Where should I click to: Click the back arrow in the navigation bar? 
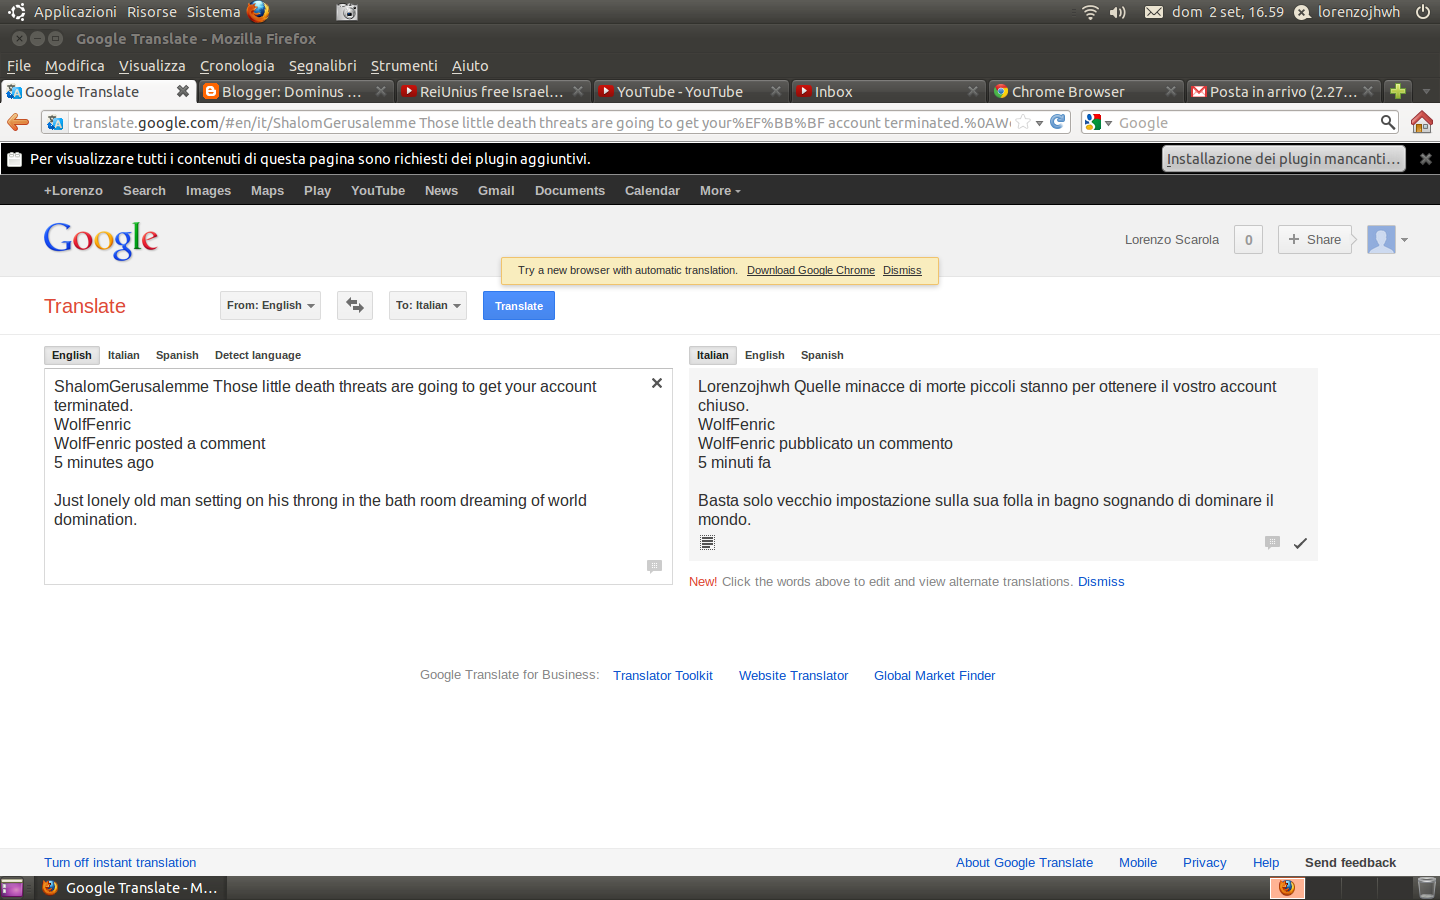tap(18, 122)
